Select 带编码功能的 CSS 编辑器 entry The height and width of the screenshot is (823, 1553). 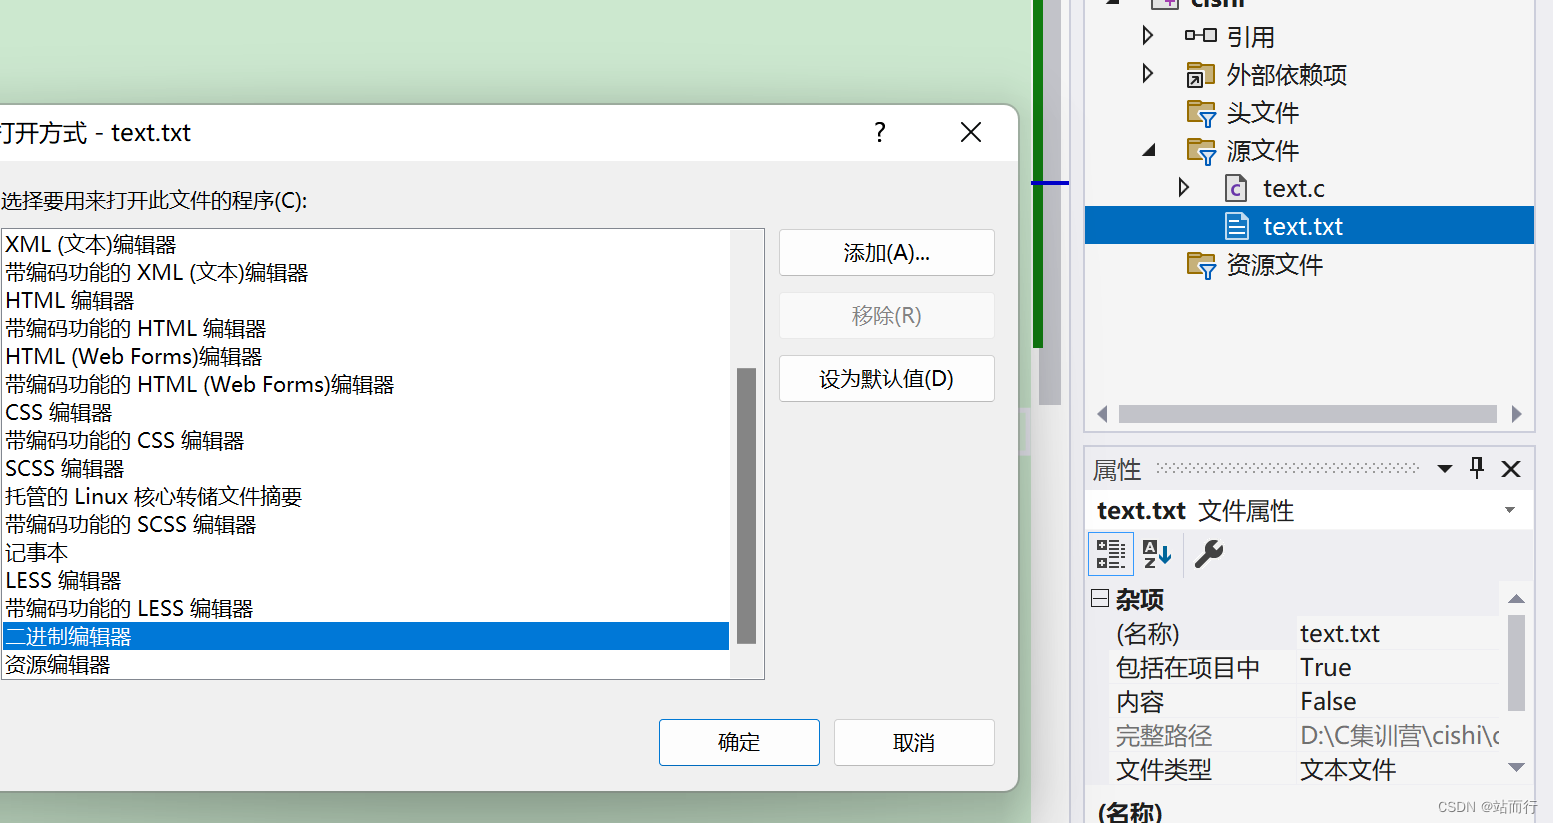366,440
